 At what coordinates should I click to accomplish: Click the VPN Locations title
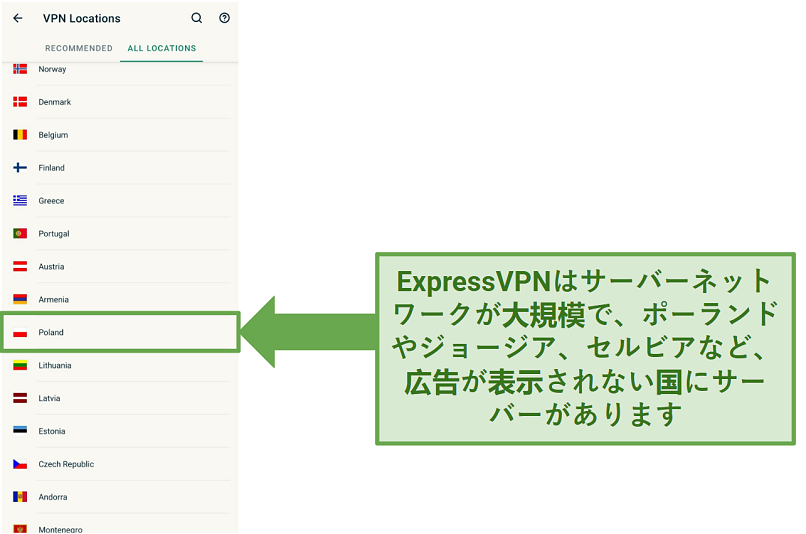tap(82, 19)
